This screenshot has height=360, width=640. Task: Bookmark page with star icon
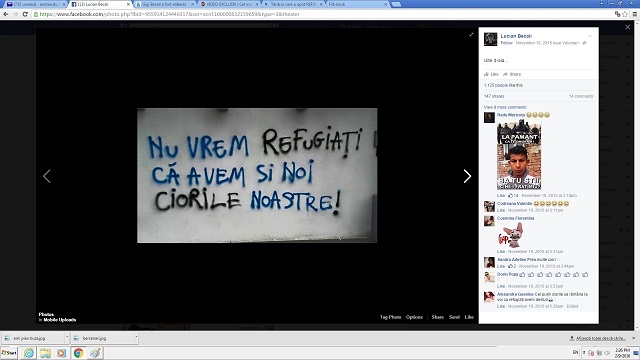(625, 14)
